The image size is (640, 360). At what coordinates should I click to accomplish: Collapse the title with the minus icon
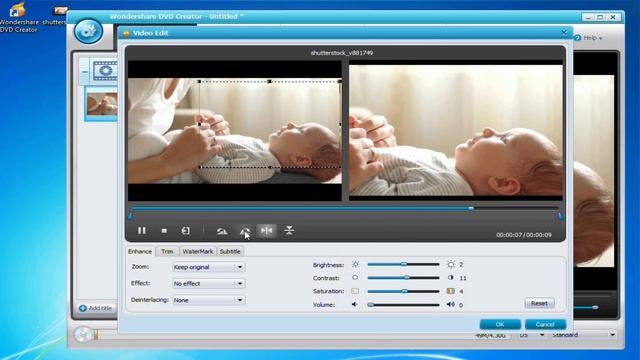pos(84,71)
